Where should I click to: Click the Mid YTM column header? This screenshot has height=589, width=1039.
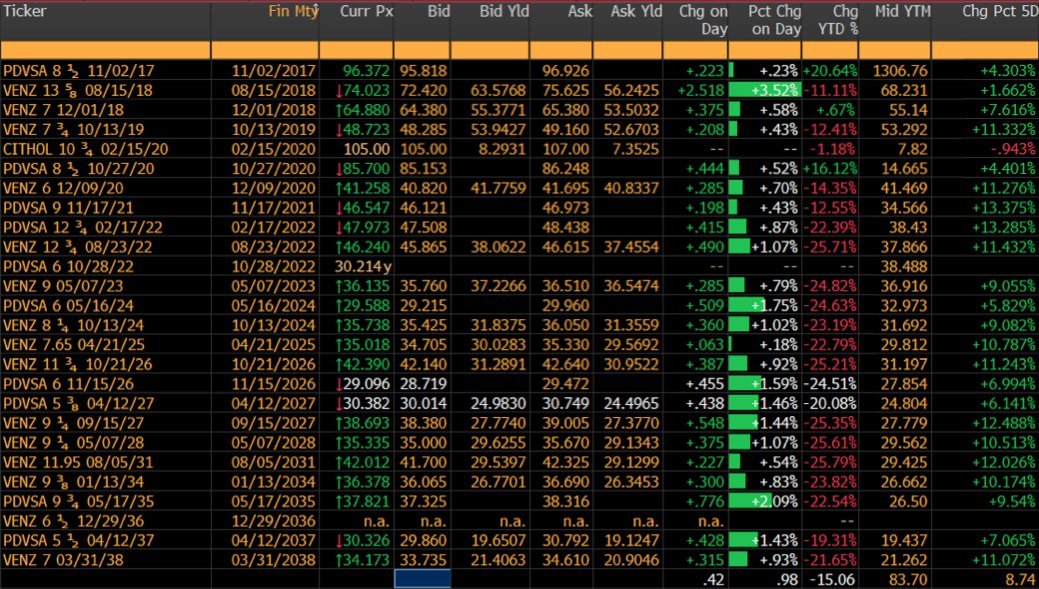902,11
